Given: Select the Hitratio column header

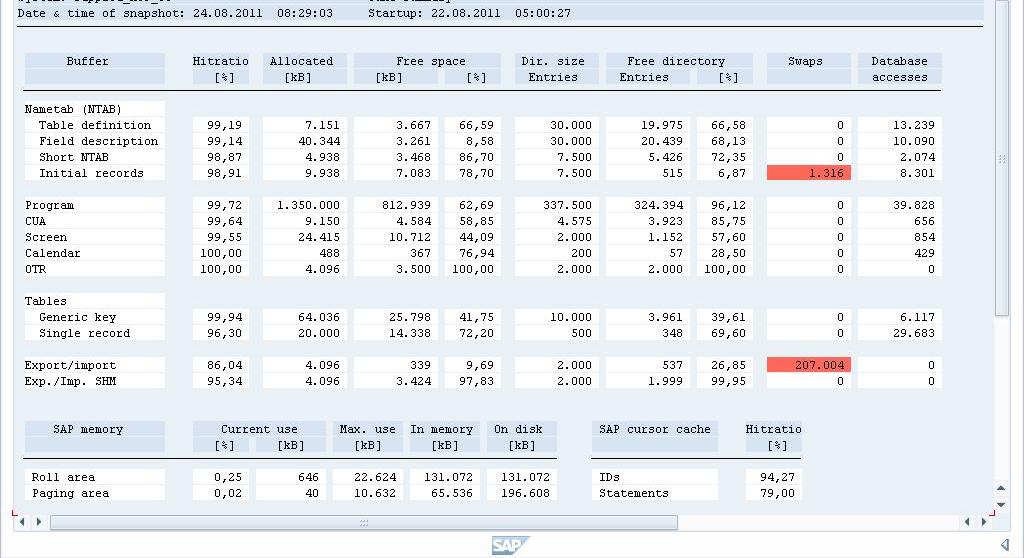Looking at the screenshot, I should coord(220,61).
